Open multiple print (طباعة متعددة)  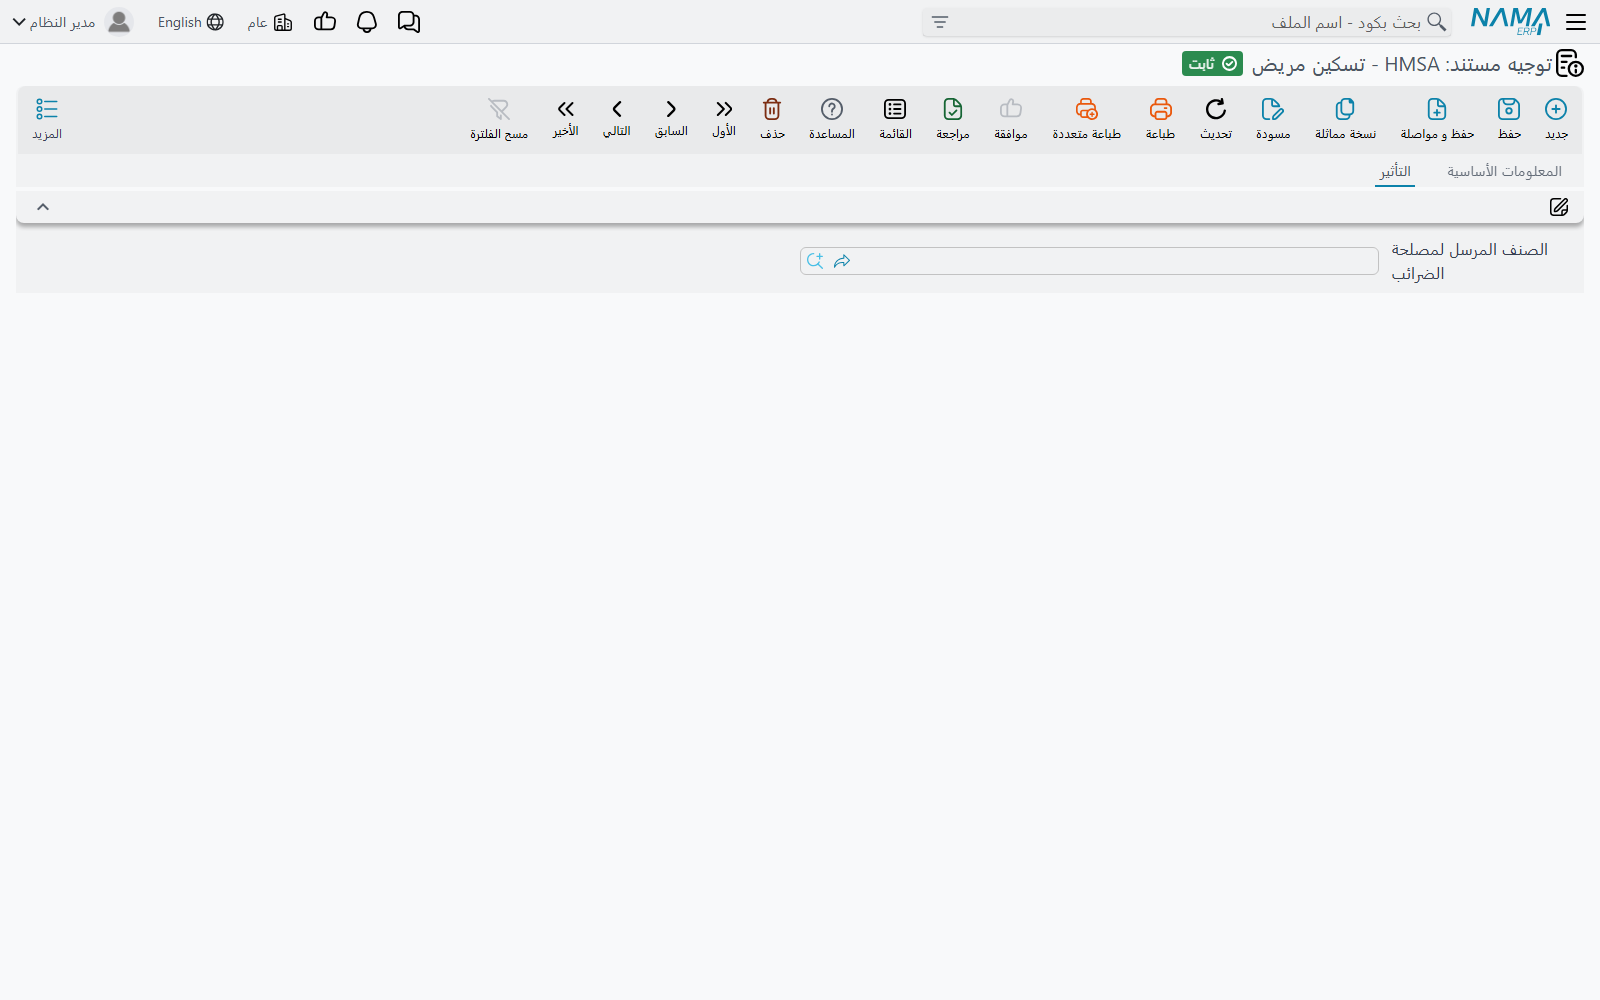(x=1087, y=118)
